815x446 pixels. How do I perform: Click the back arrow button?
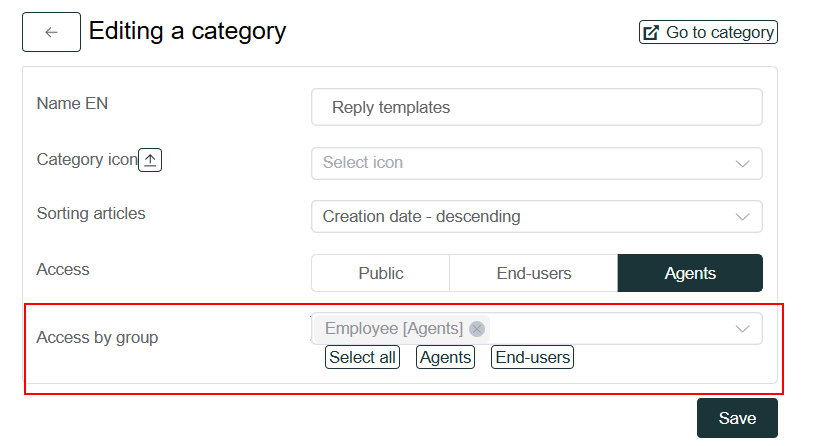(51, 32)
